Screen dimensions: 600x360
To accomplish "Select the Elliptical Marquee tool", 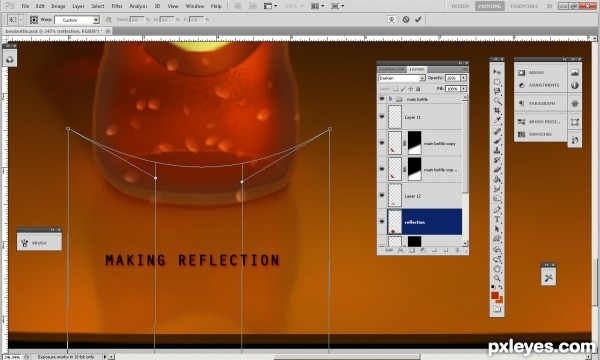I will click(497, 81).
